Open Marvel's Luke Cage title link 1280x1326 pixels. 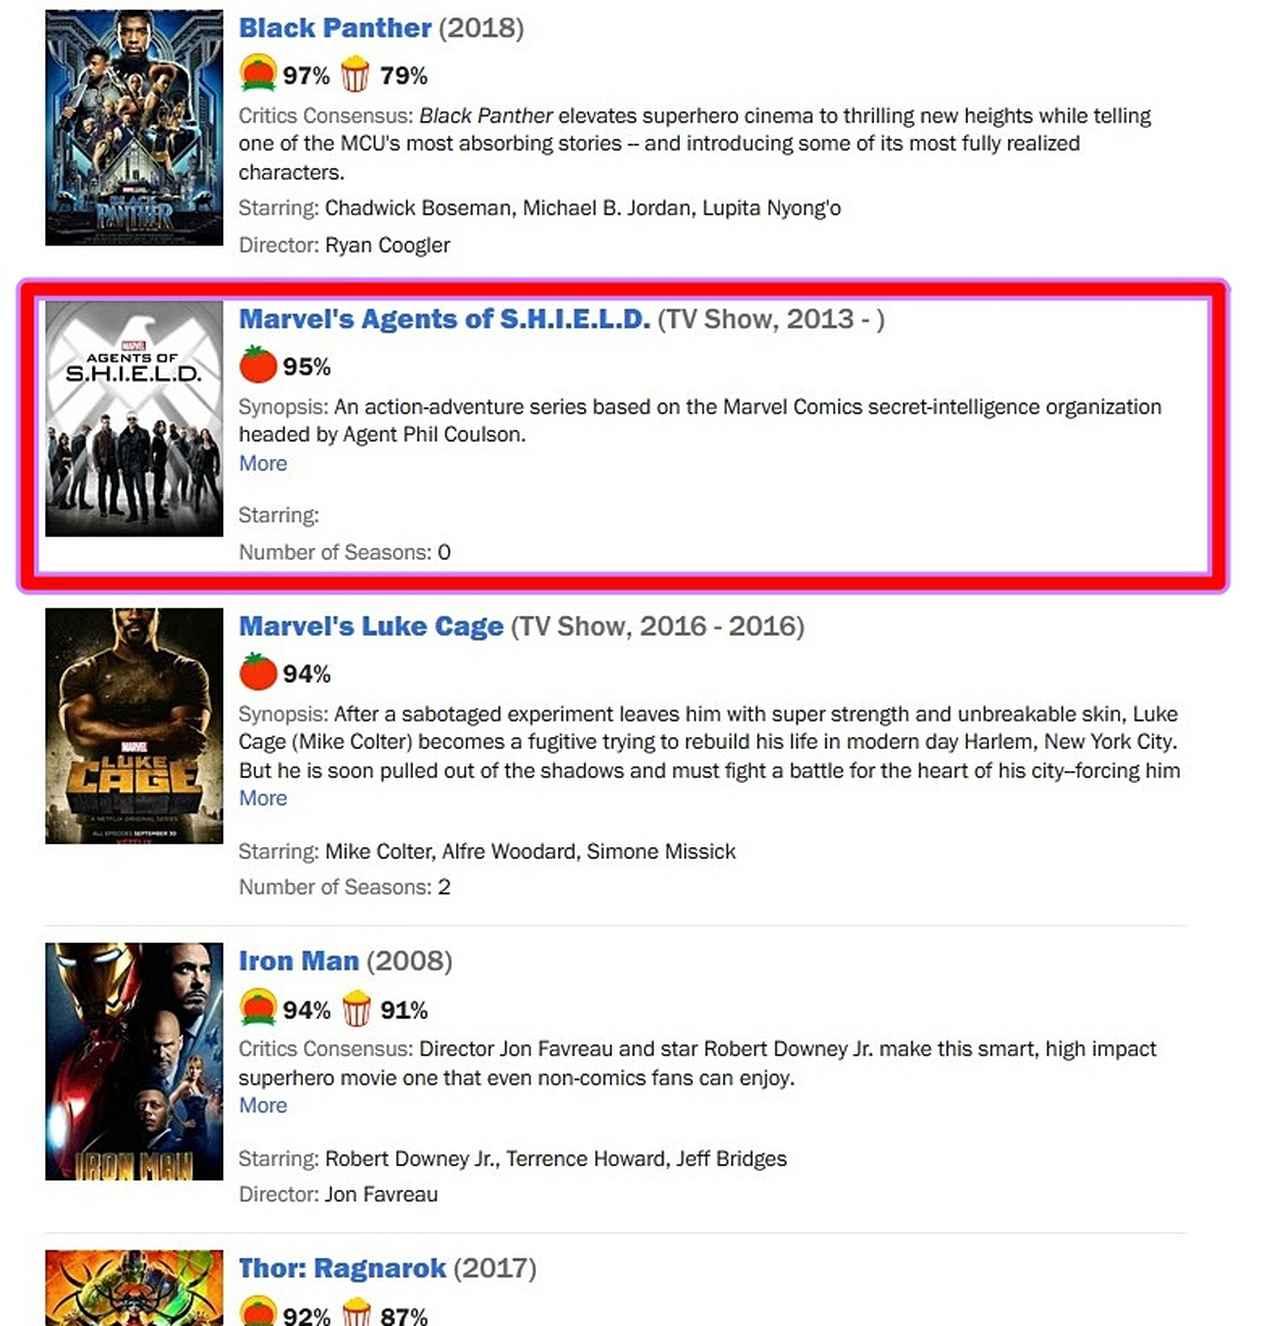(371, 627)
